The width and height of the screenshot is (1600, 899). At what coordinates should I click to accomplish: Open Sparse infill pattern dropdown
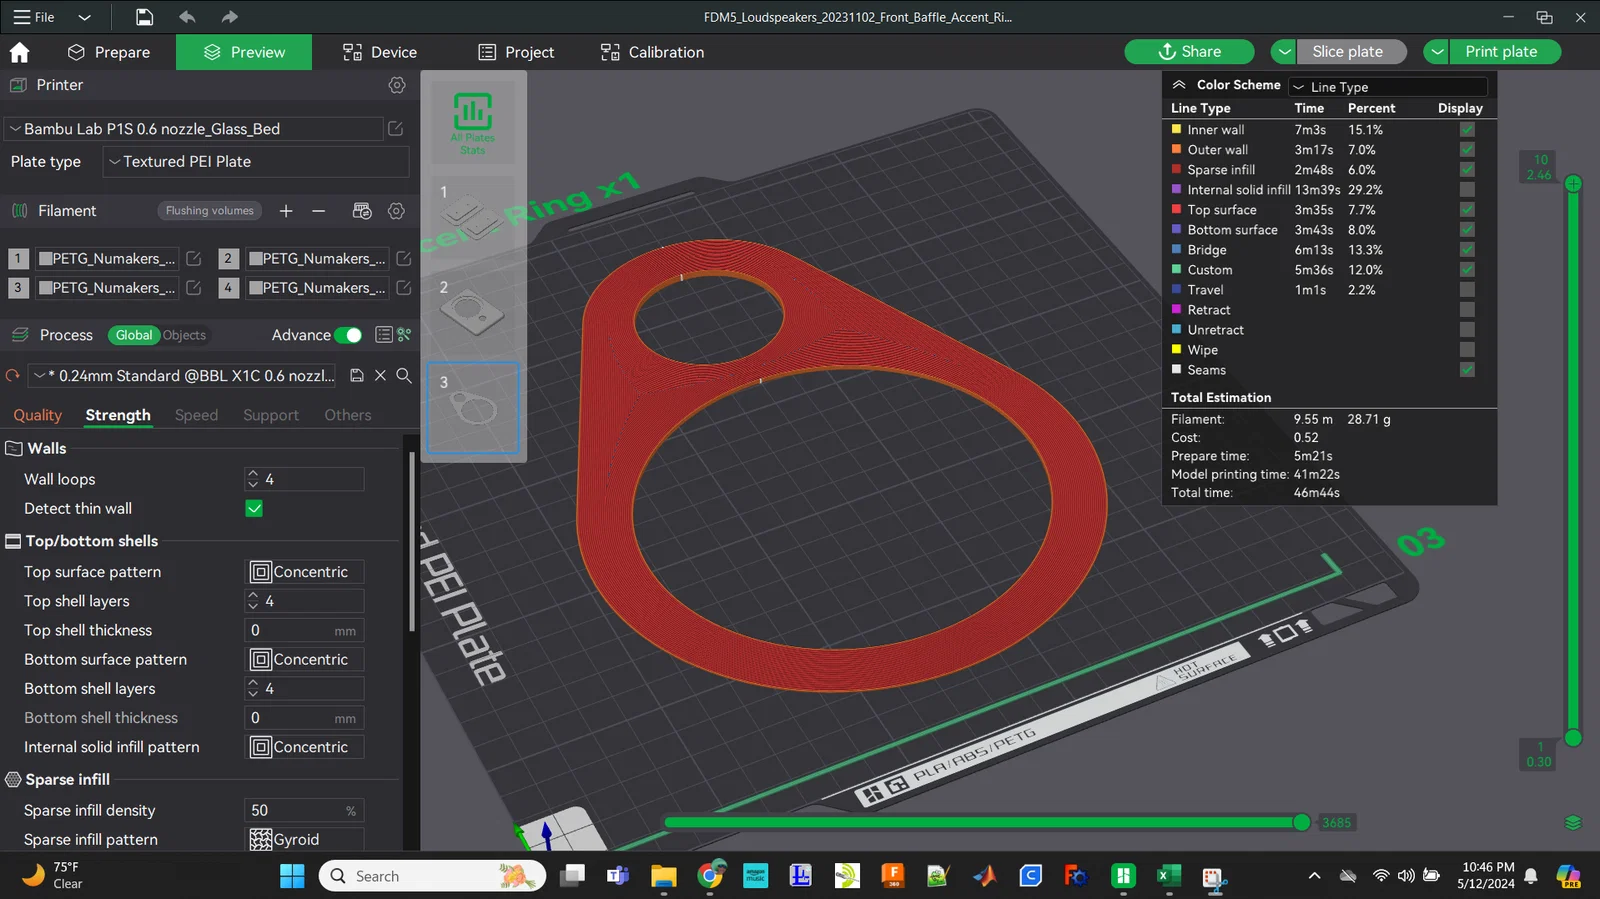pyautogui.click(x=305, y=840)
